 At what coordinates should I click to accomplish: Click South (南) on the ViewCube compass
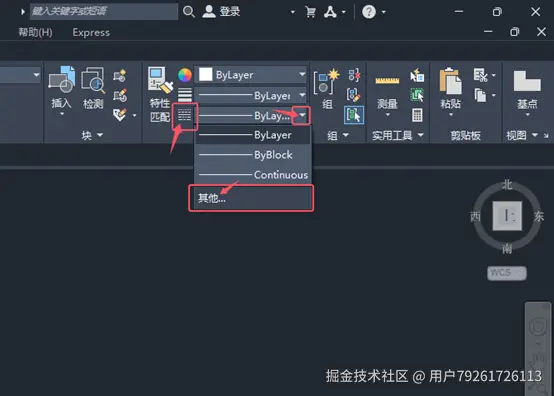tap(507, 249)
